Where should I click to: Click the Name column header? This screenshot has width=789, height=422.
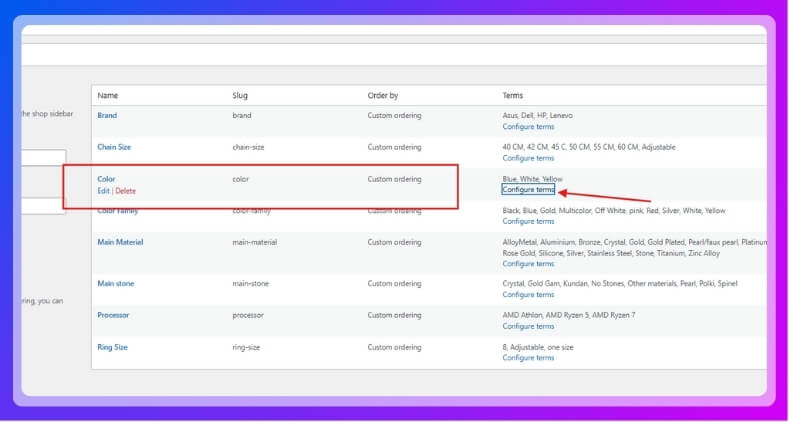coord(108,96)
